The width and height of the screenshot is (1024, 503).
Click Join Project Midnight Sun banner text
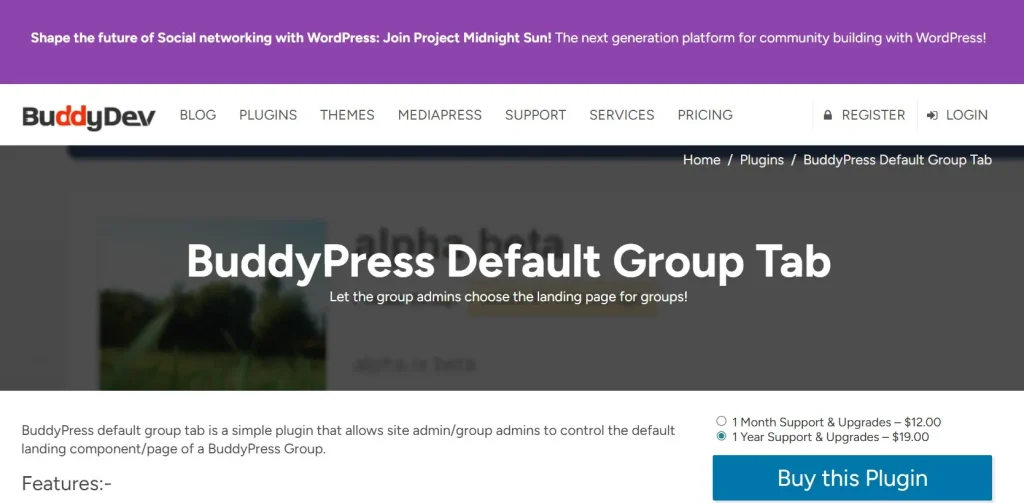click(x=468, y=38)
